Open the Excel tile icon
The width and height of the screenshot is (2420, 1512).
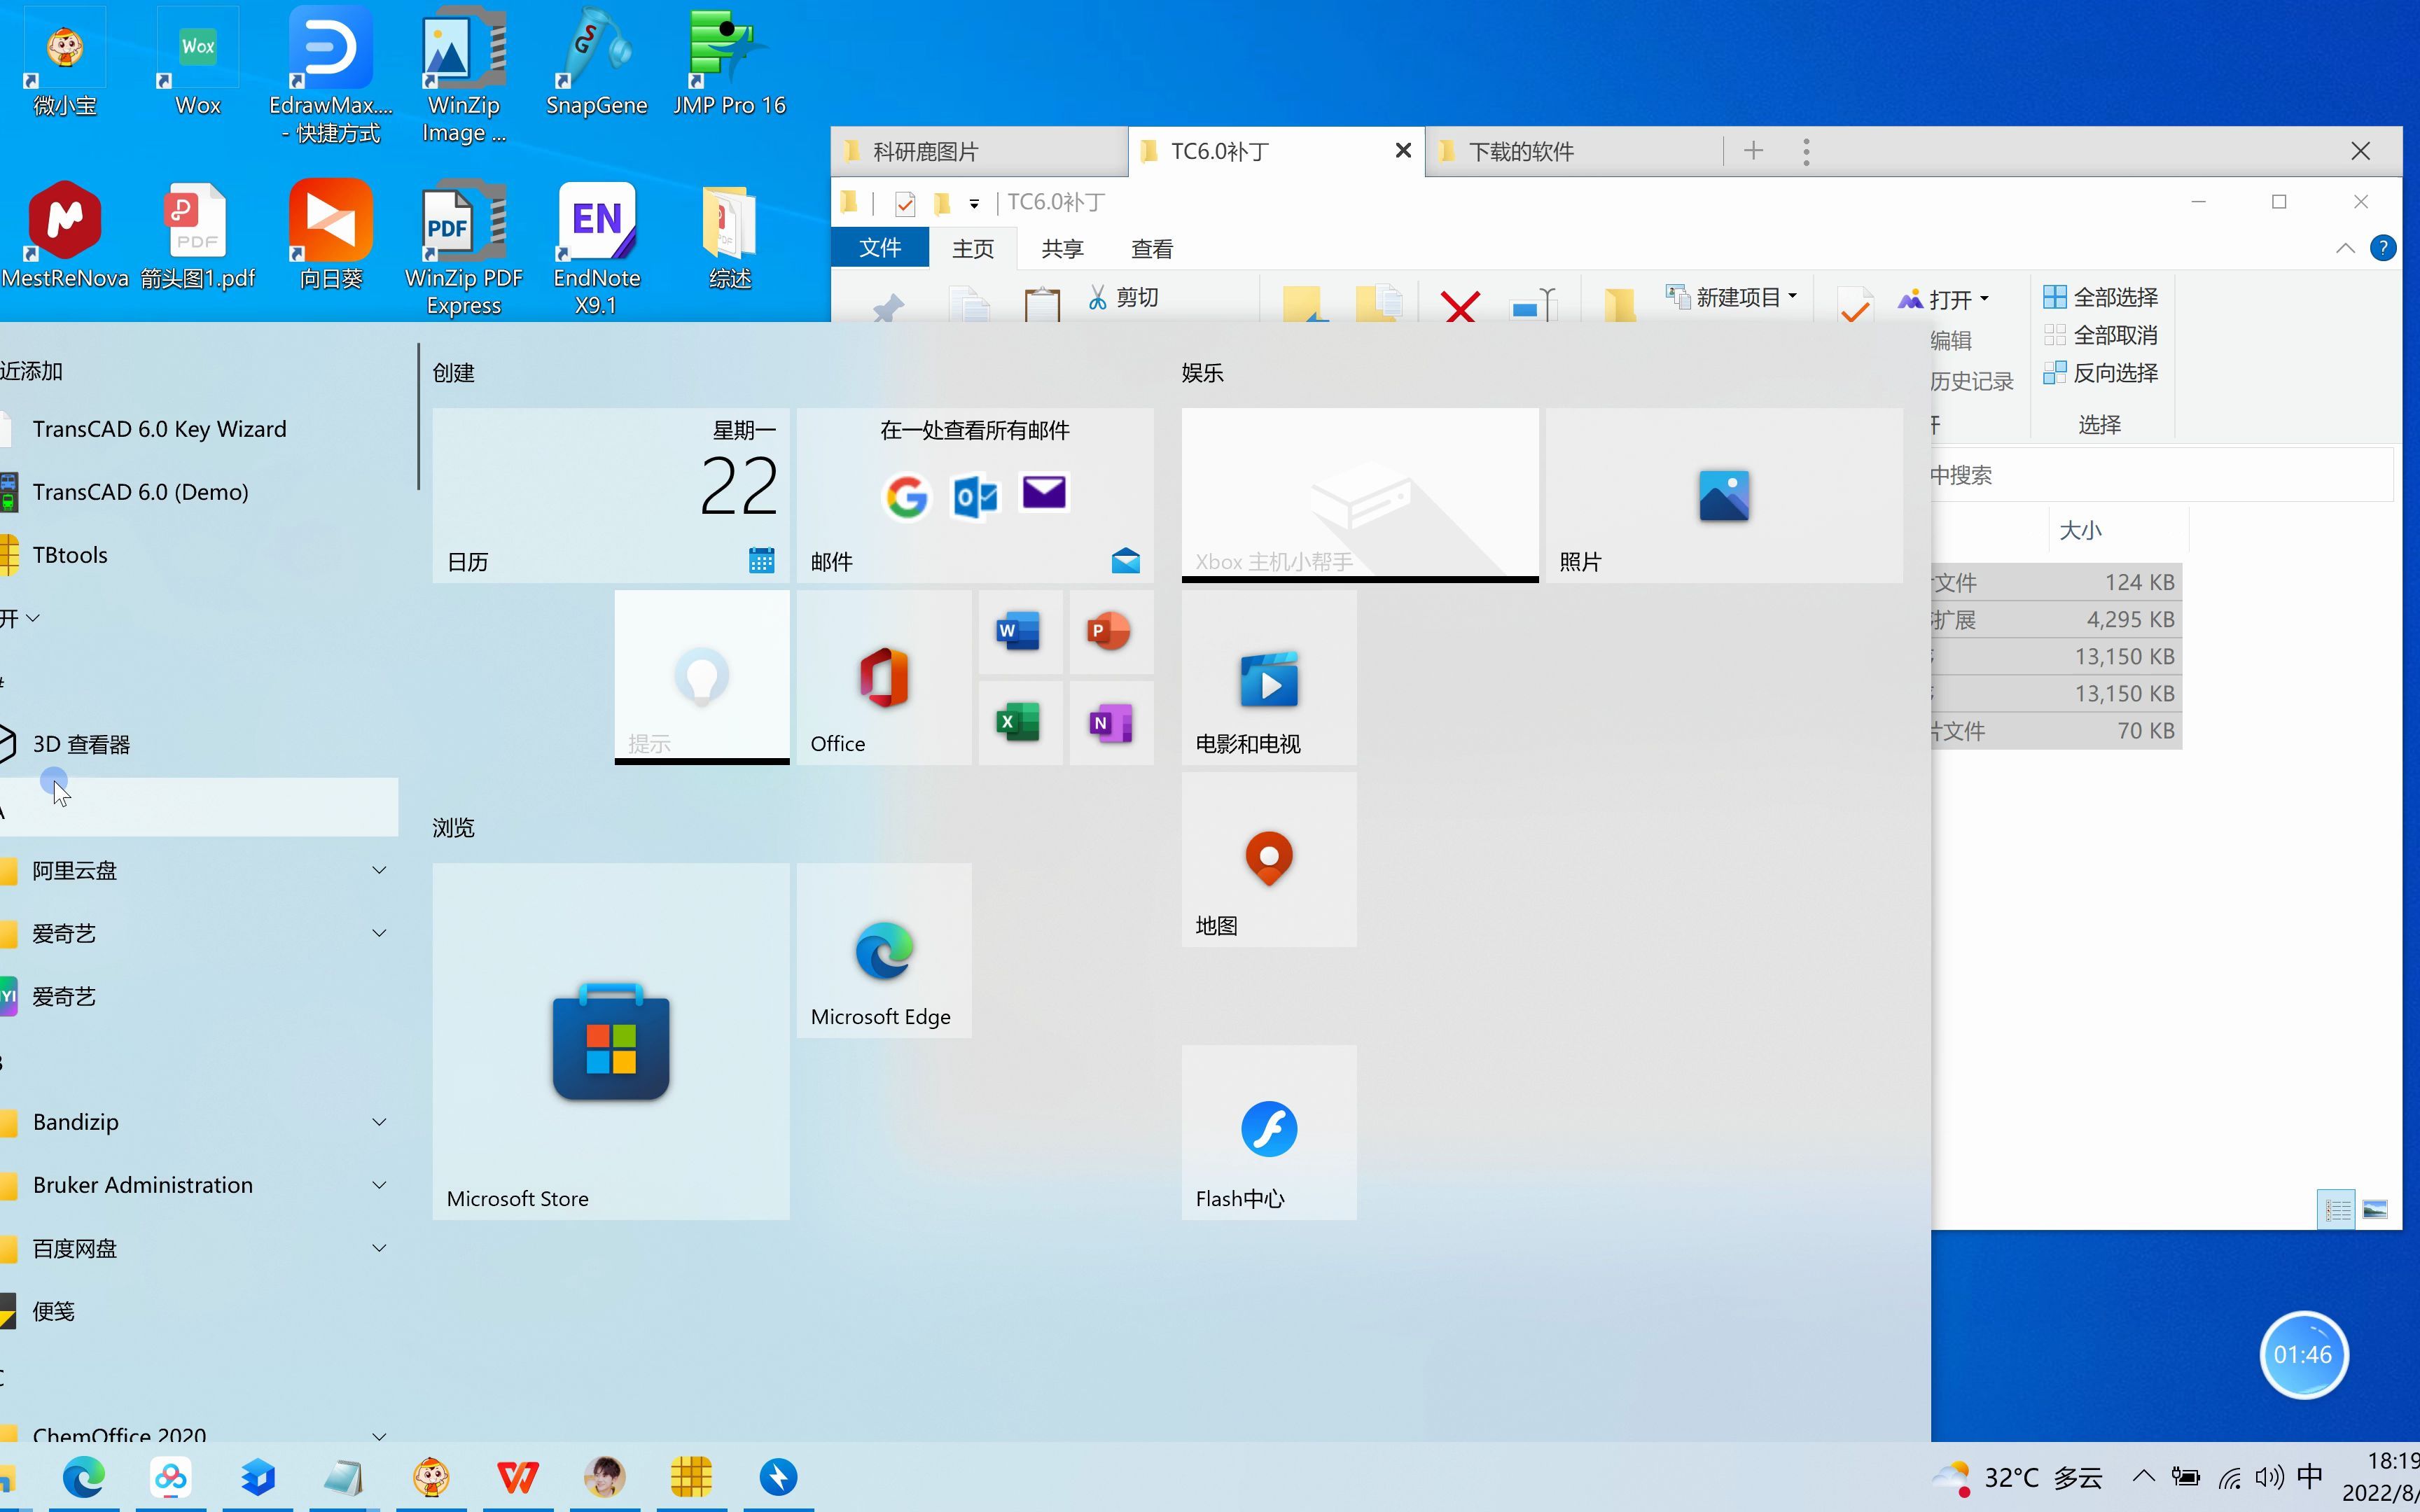point(1019,722)
